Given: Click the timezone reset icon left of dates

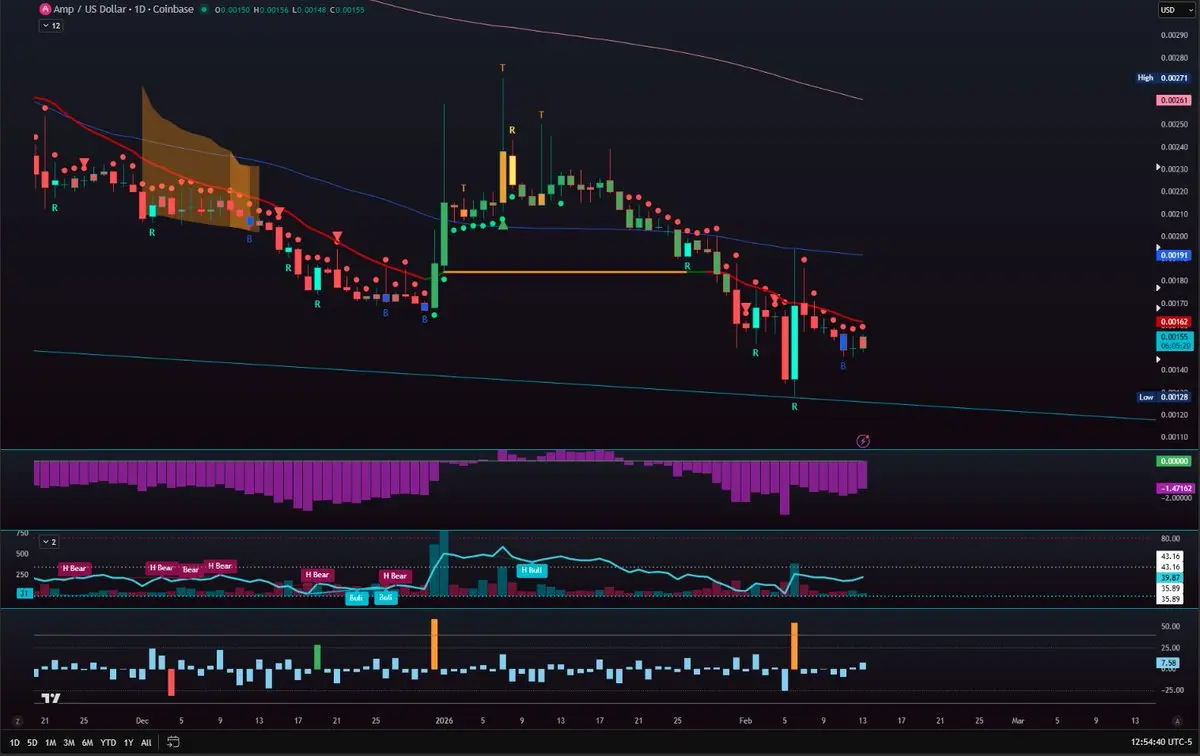Looking at the screenshot, I should pos(17,722).
